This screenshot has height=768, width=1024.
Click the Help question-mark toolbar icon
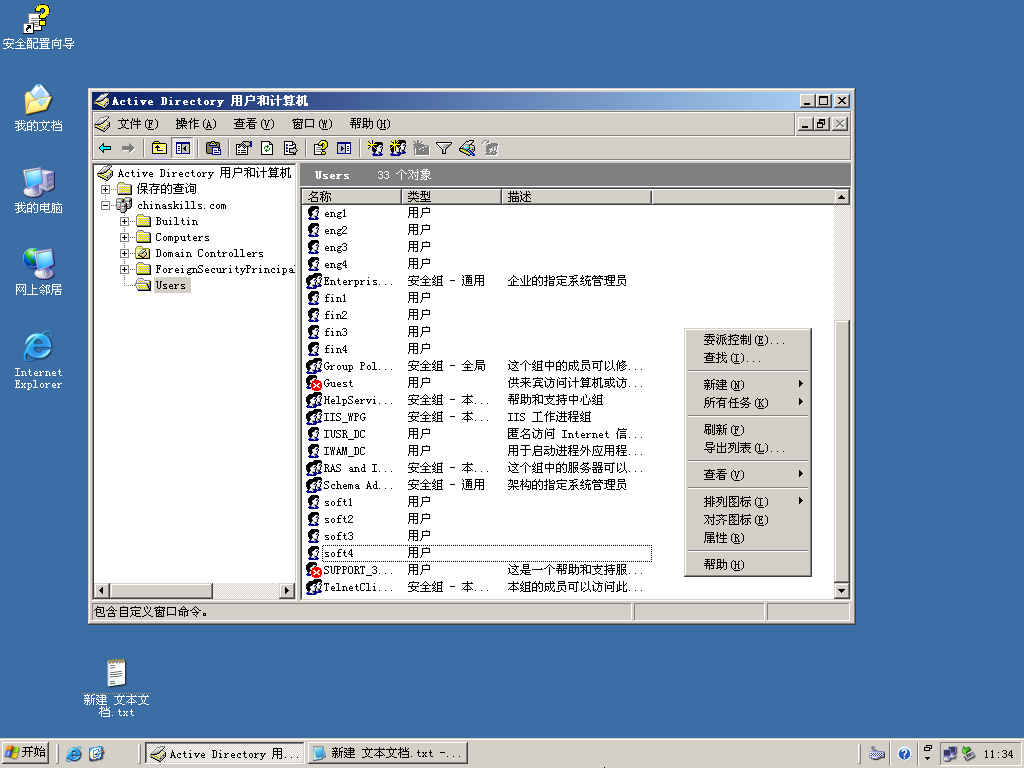pos(320,148)
